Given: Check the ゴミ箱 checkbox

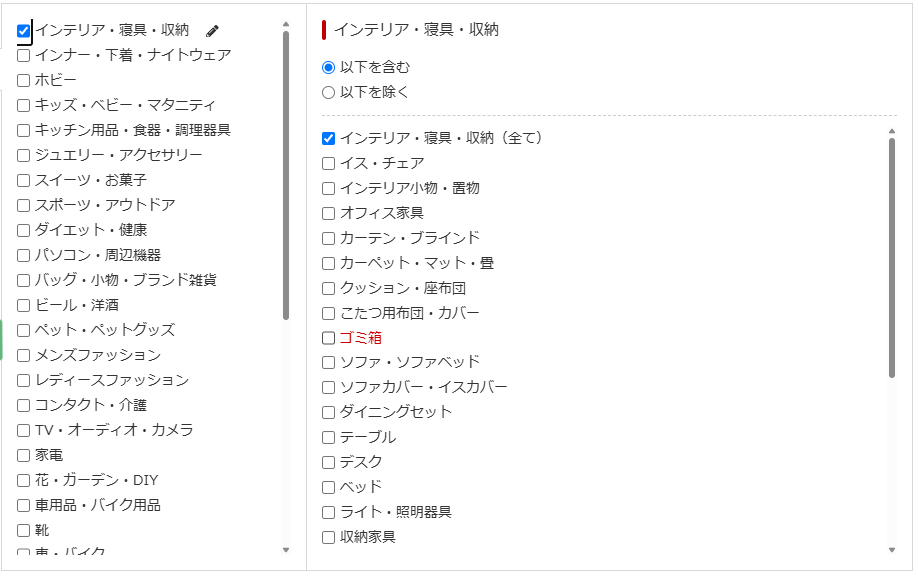Looking at the screenshot, I should [x=329, y=338].
